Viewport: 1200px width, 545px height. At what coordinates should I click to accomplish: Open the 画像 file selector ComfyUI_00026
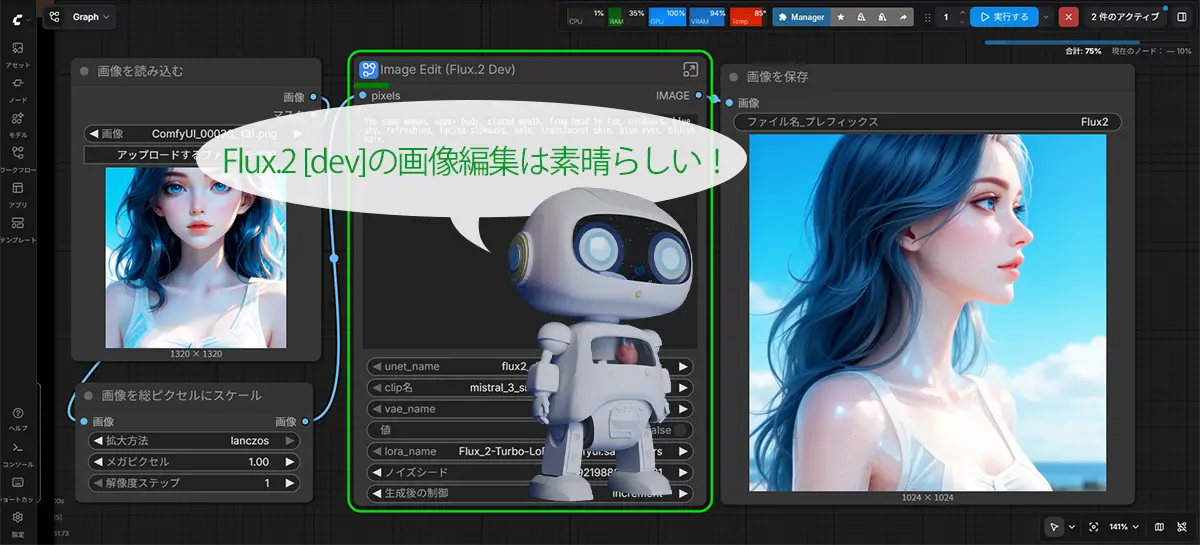(x=194, y=133)
